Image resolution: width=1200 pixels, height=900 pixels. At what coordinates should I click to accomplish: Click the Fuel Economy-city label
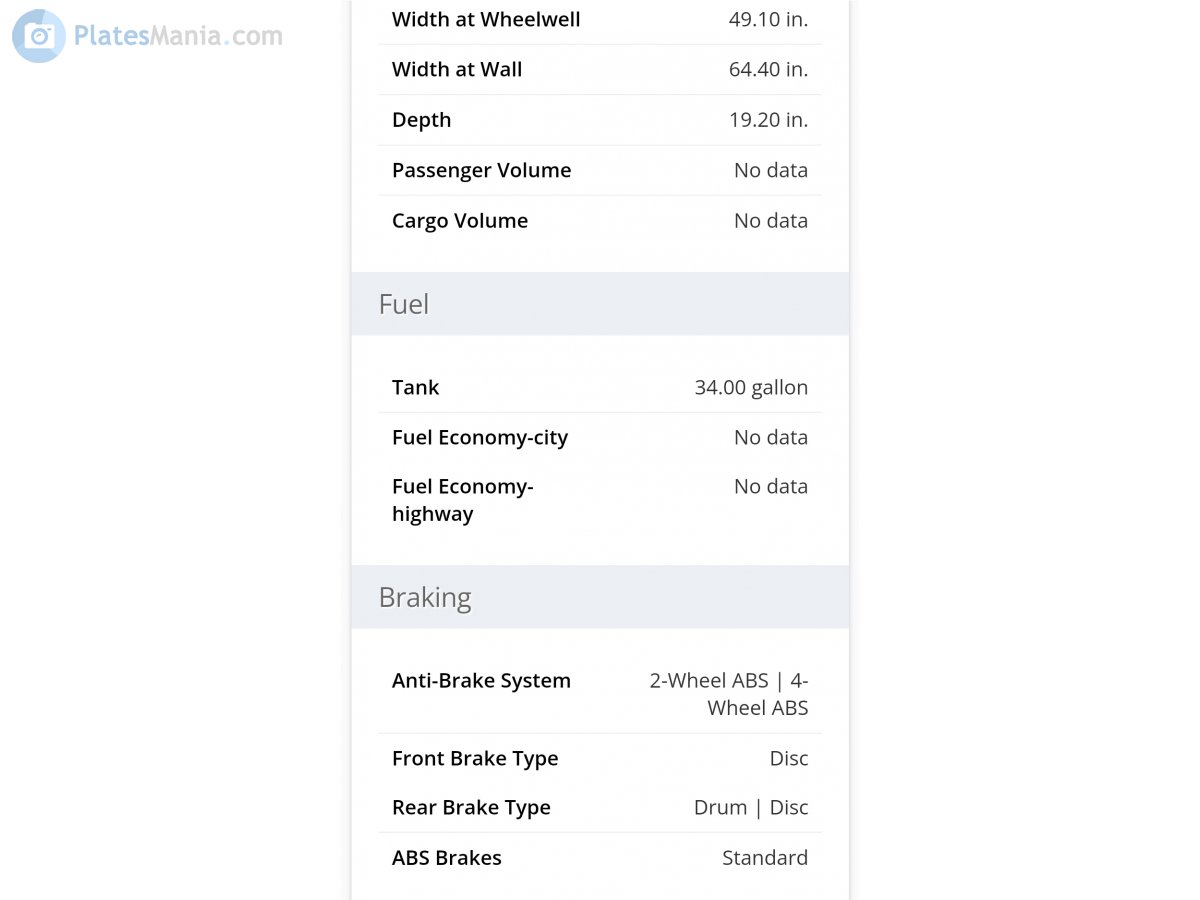tap(480, 437)
